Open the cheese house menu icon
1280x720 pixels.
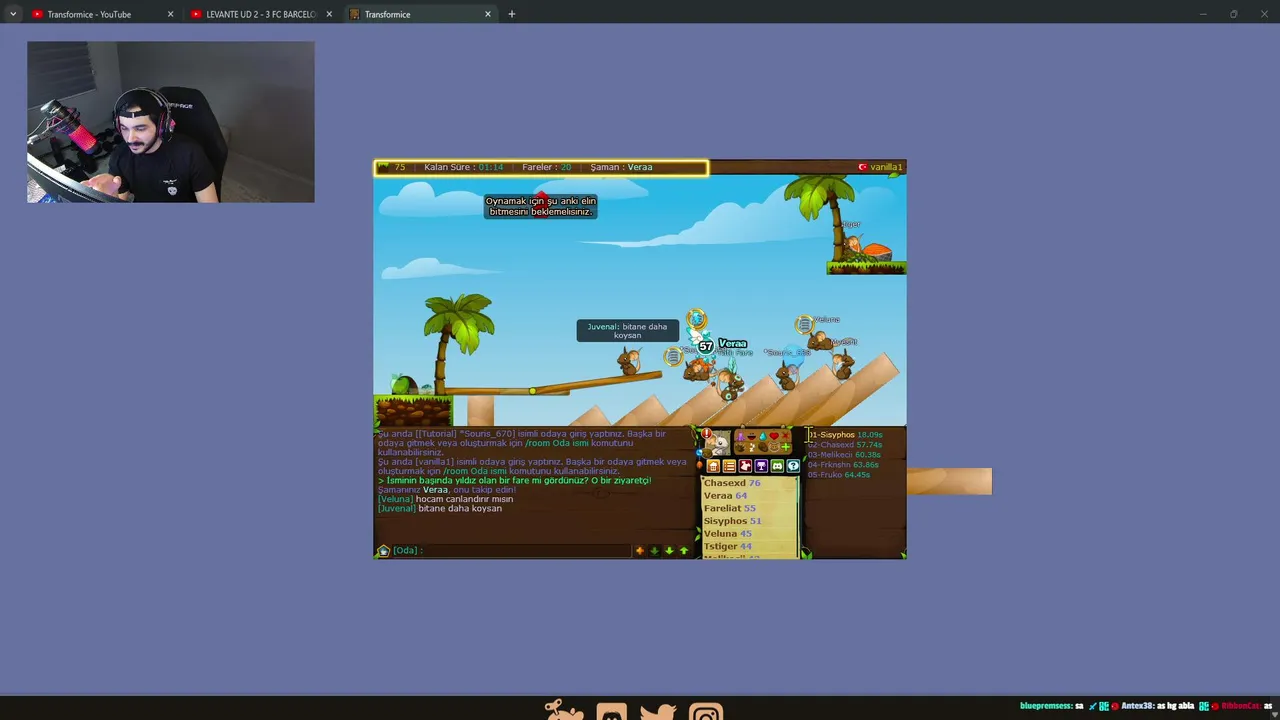coord(713,466)
